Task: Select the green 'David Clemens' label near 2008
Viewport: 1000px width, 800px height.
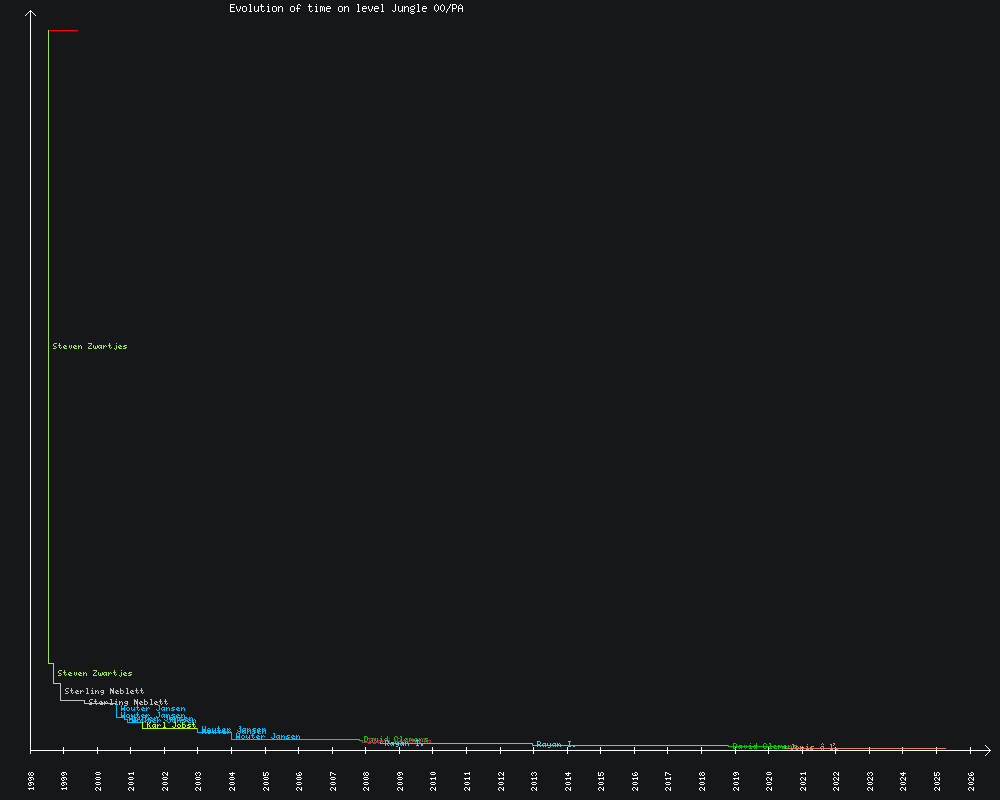Action: pos(395,739)
